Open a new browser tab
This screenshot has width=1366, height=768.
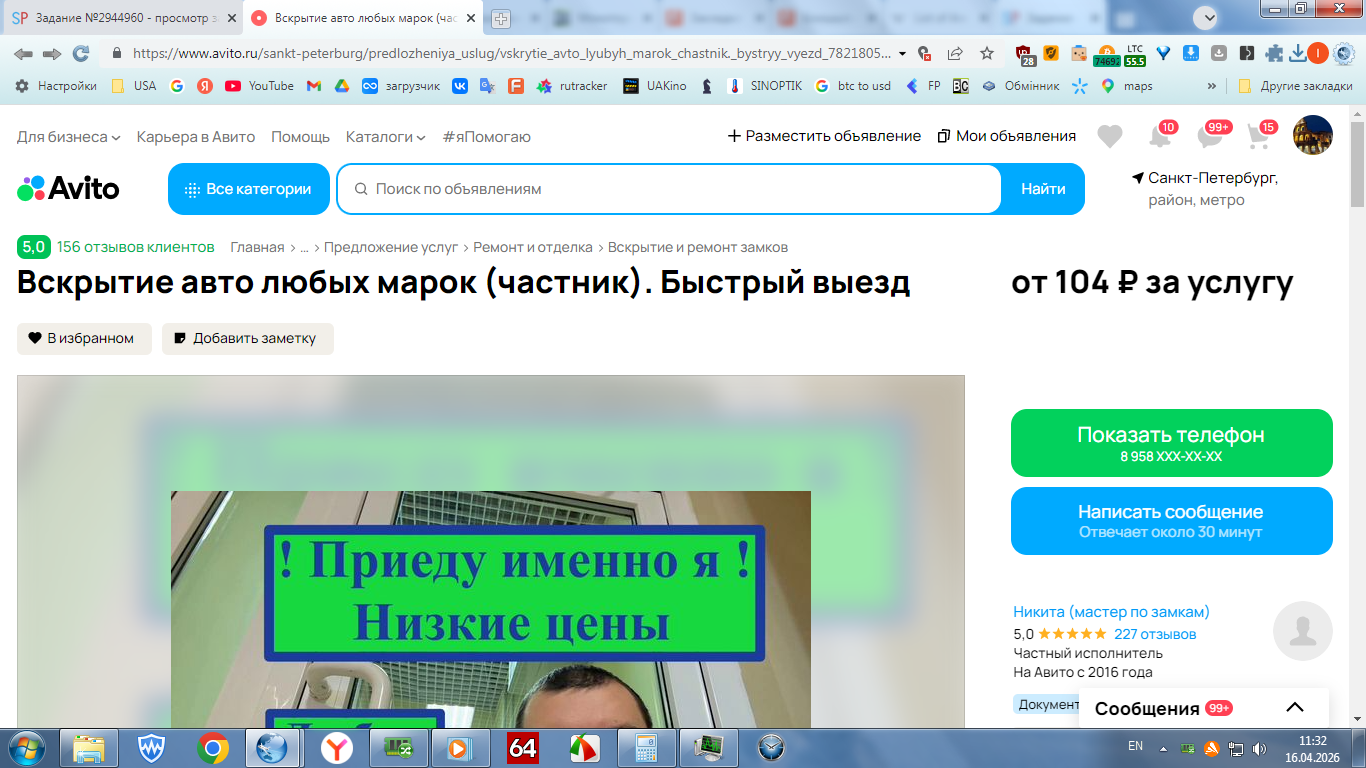(x=501, y=18)
